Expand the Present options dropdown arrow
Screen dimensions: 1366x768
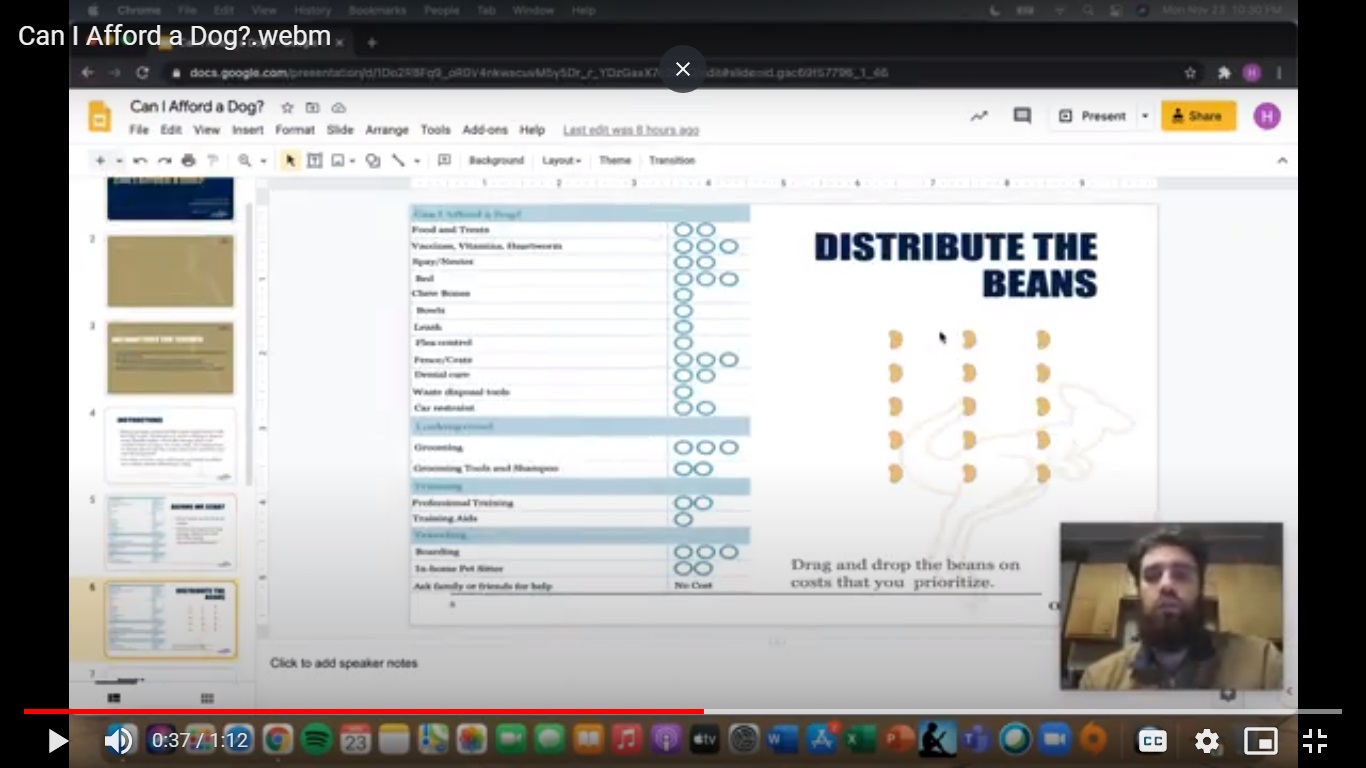click(1145, 116)
